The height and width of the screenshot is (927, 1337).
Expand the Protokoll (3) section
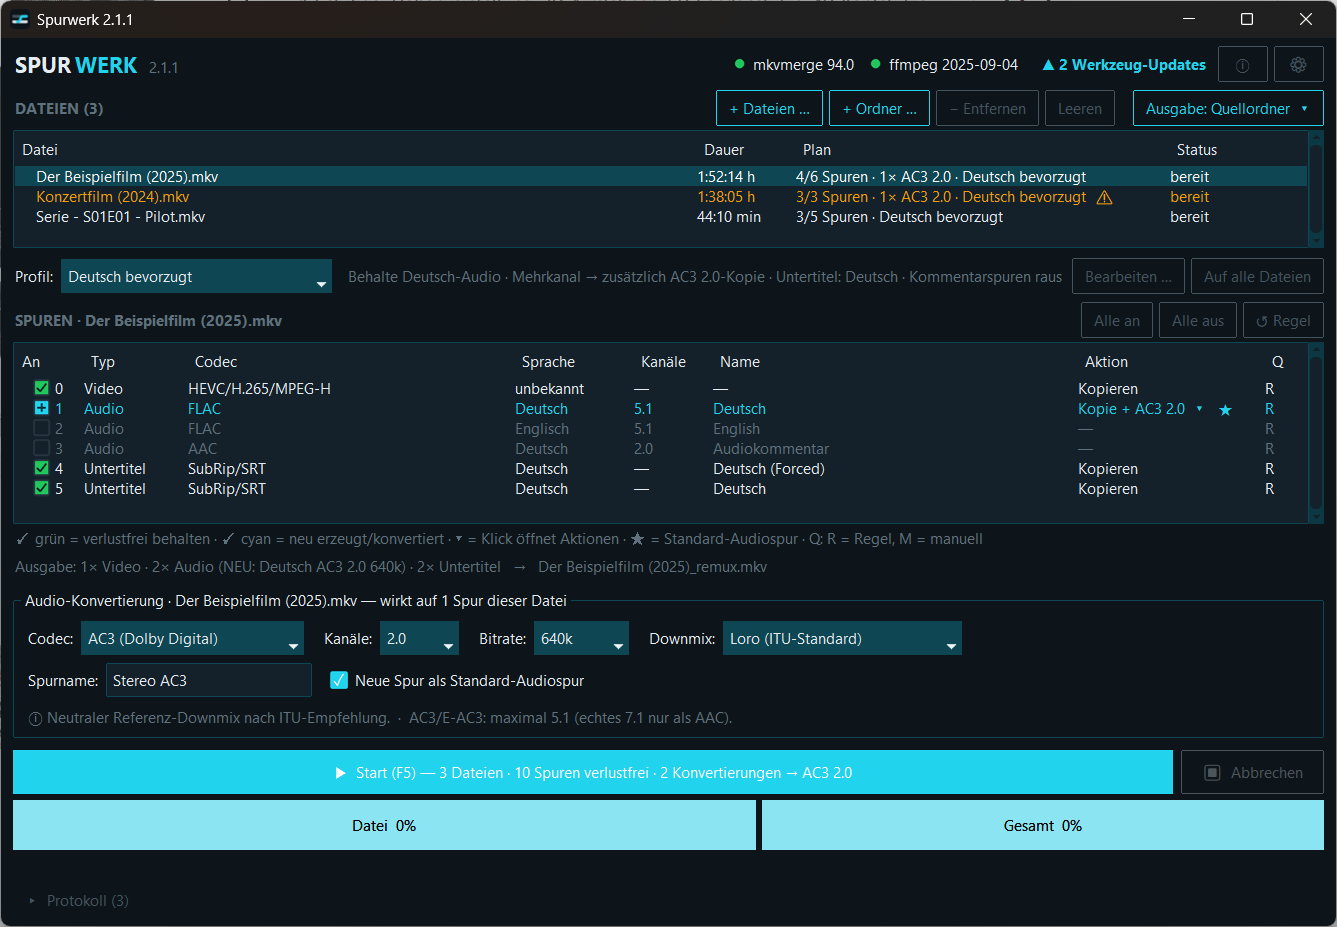coord(79,900)
